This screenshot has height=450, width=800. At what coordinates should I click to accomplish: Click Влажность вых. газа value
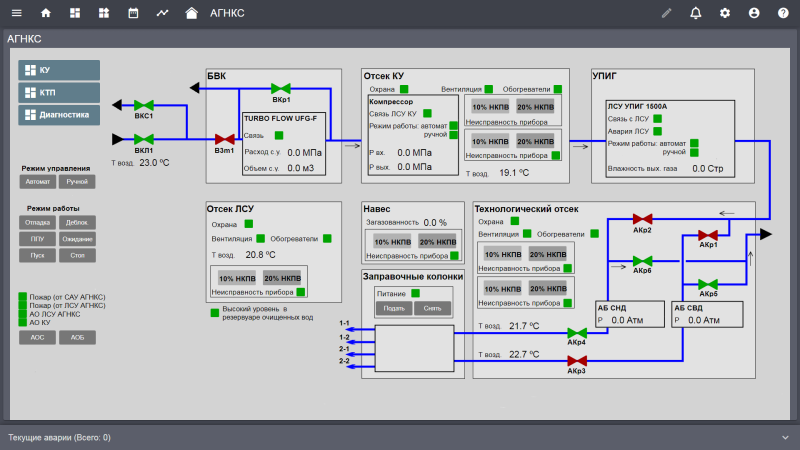tap(708, 169)
